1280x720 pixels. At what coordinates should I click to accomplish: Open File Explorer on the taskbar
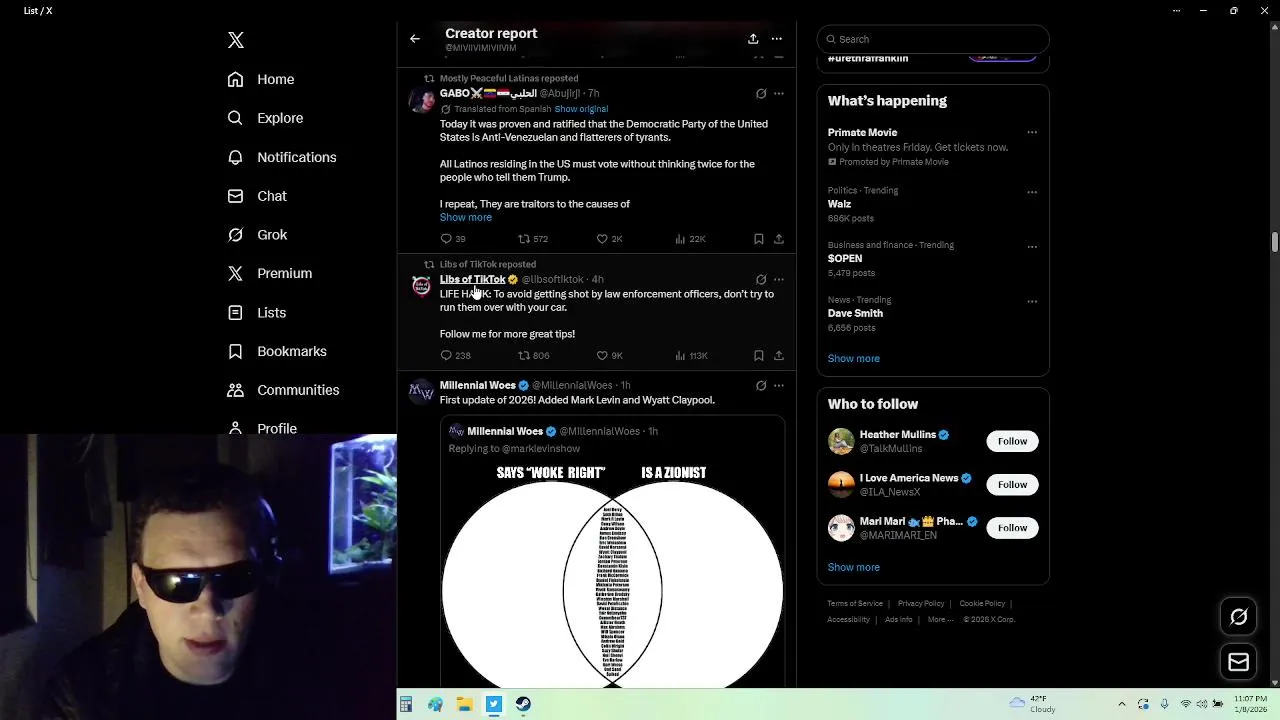coord(464,704)
